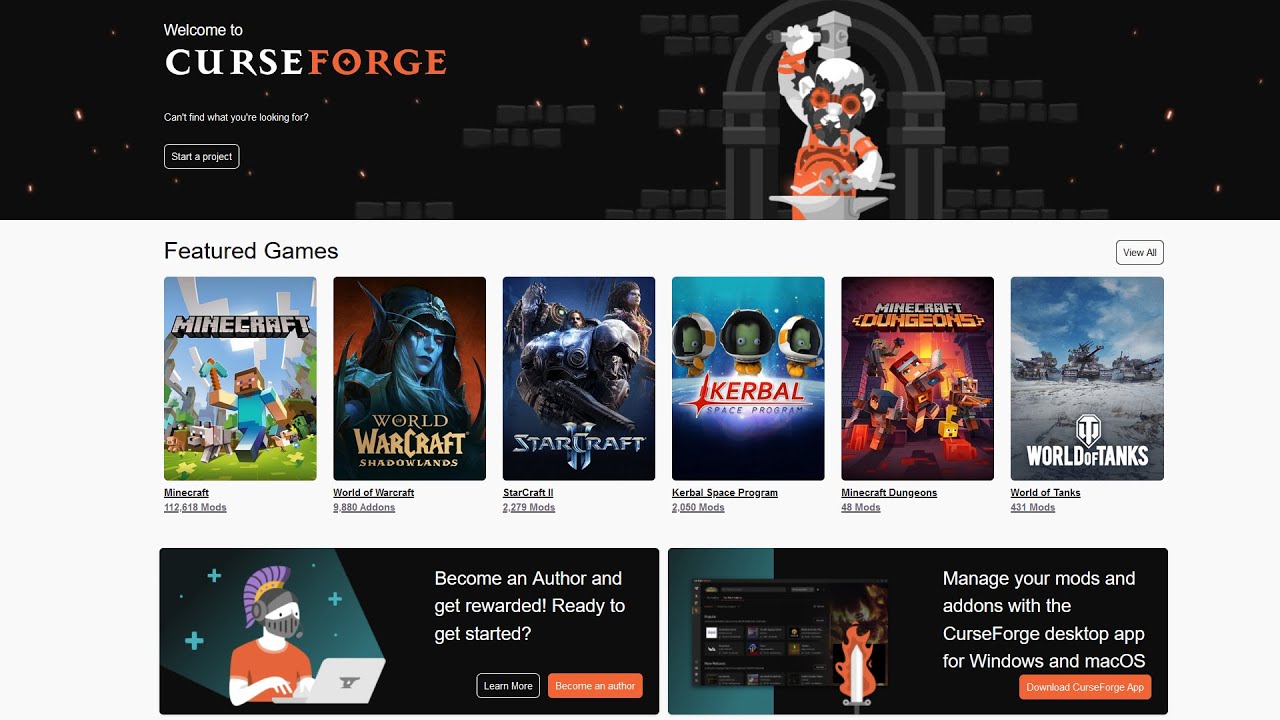The image size is (1280, 720).
Task: View All featured games
Action: (x=1140, y=253)
